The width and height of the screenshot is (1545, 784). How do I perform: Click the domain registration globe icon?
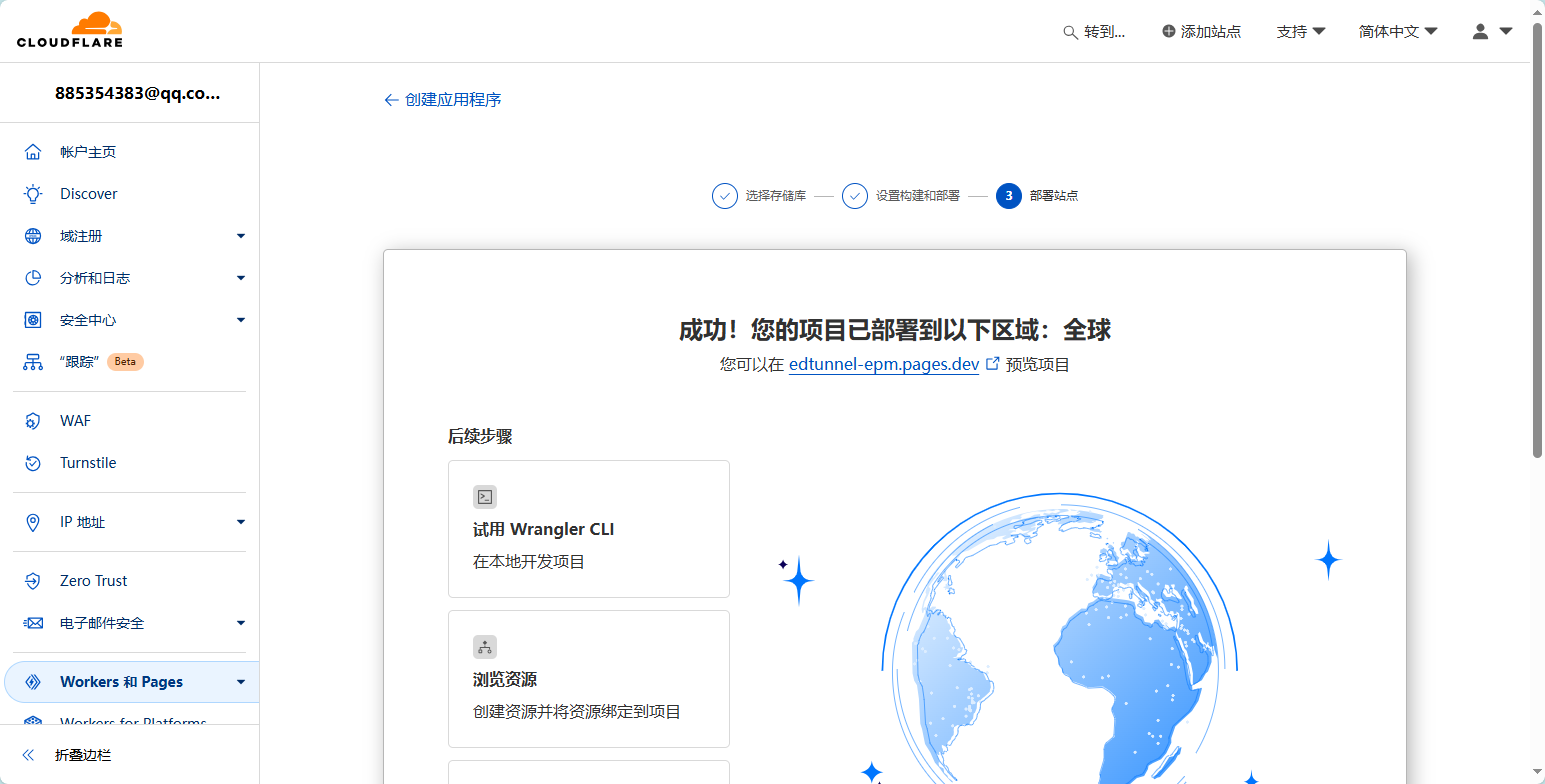33,236
